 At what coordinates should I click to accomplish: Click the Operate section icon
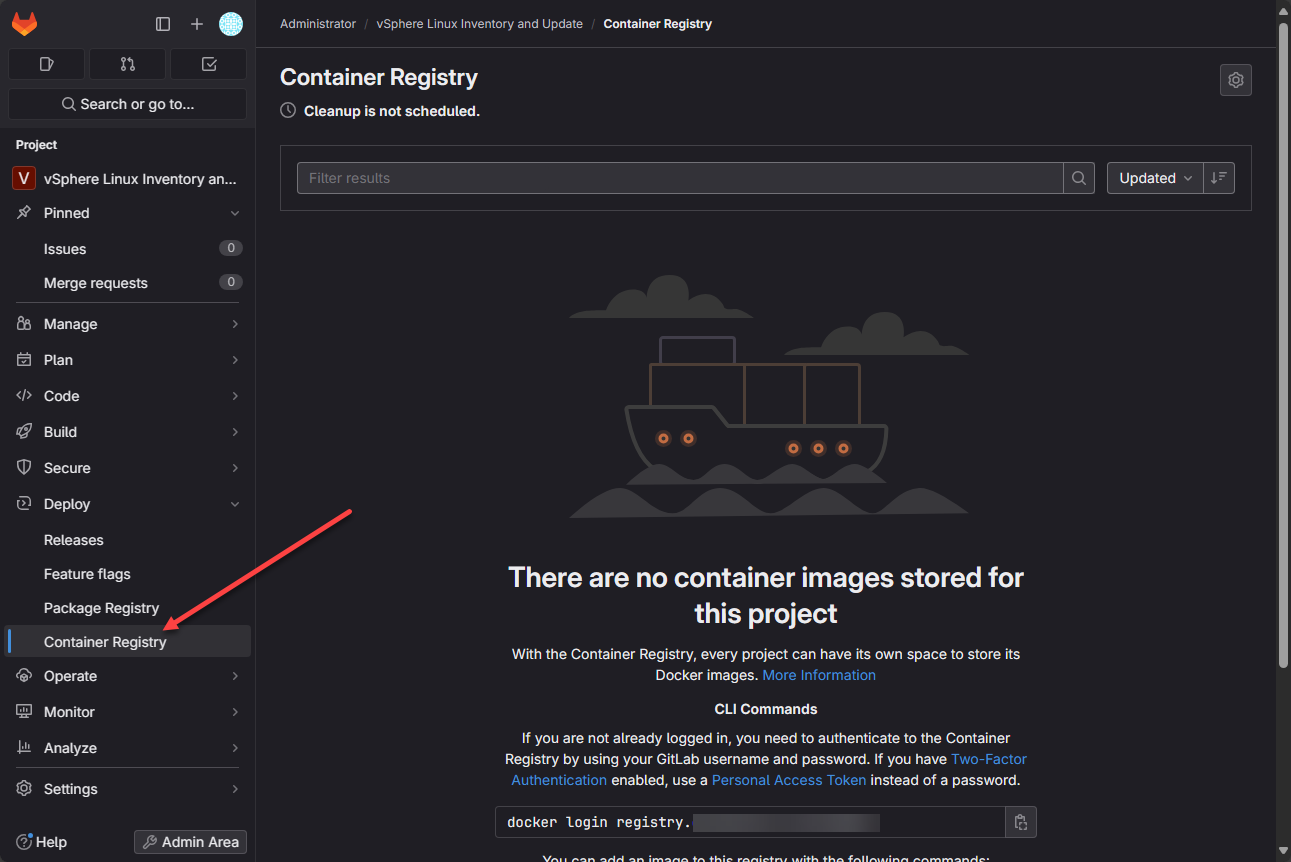point(24,676)
